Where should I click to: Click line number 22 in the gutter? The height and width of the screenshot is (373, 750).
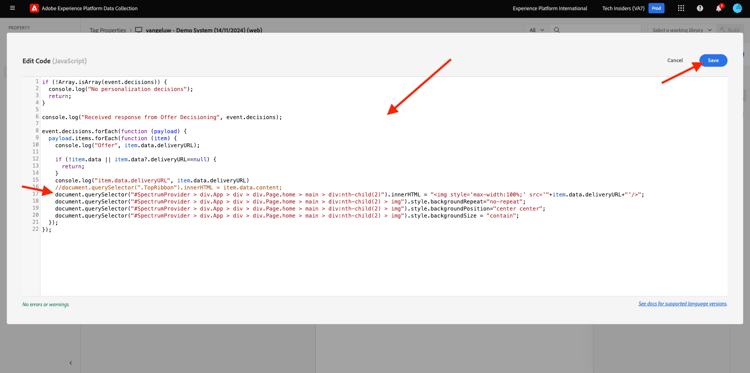click(35, 230)
